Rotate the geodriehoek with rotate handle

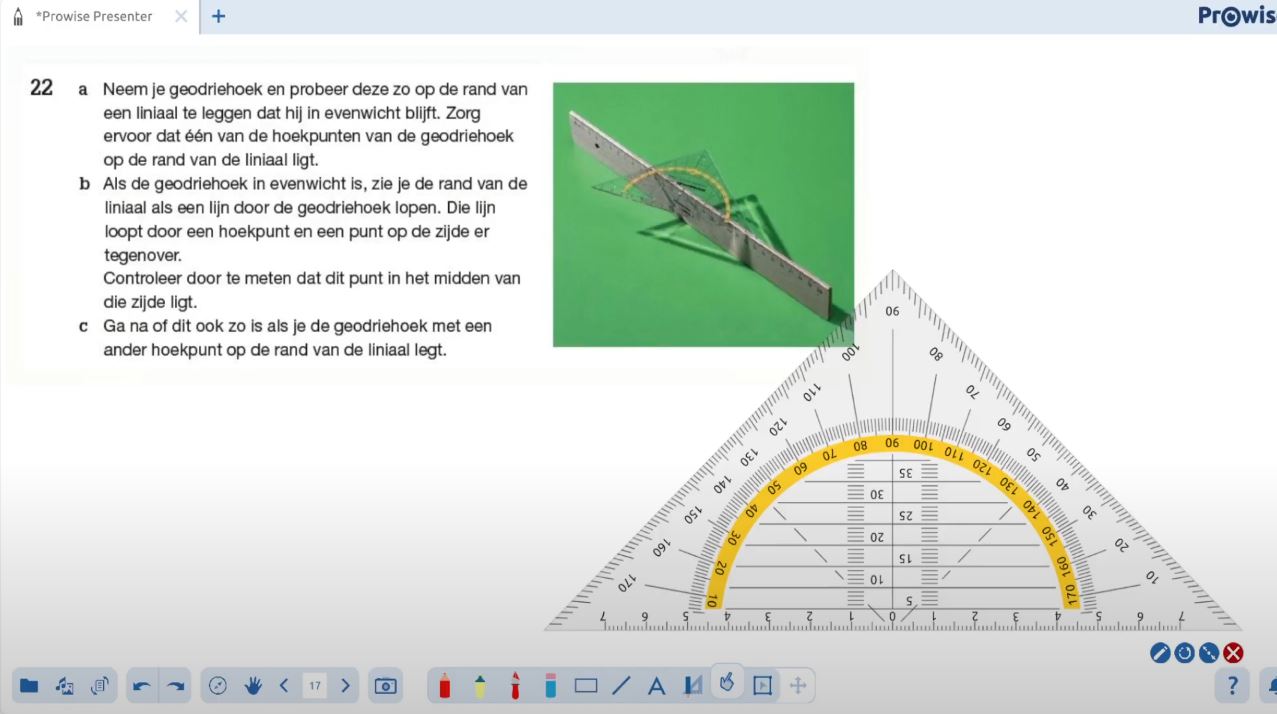pos(1184,653)
